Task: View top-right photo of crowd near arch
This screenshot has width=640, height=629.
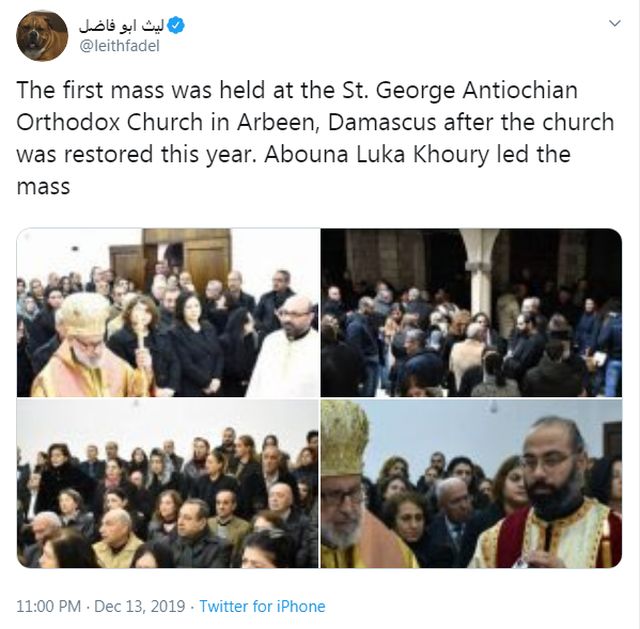Action: pos(471,313)
